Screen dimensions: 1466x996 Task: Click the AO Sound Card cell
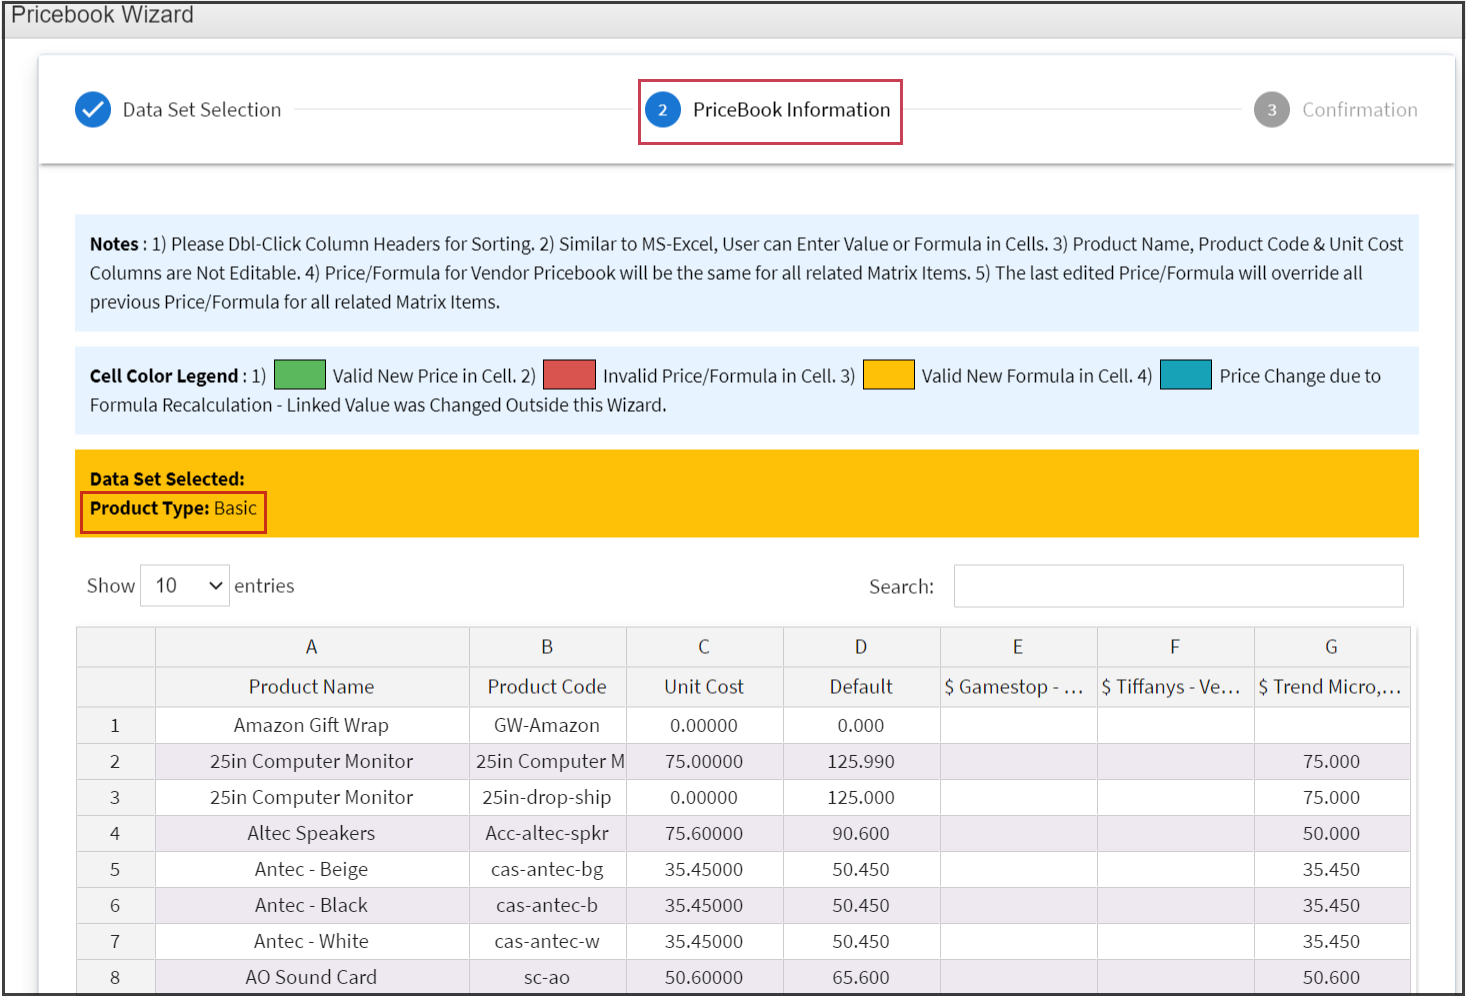tap(312, 977)
